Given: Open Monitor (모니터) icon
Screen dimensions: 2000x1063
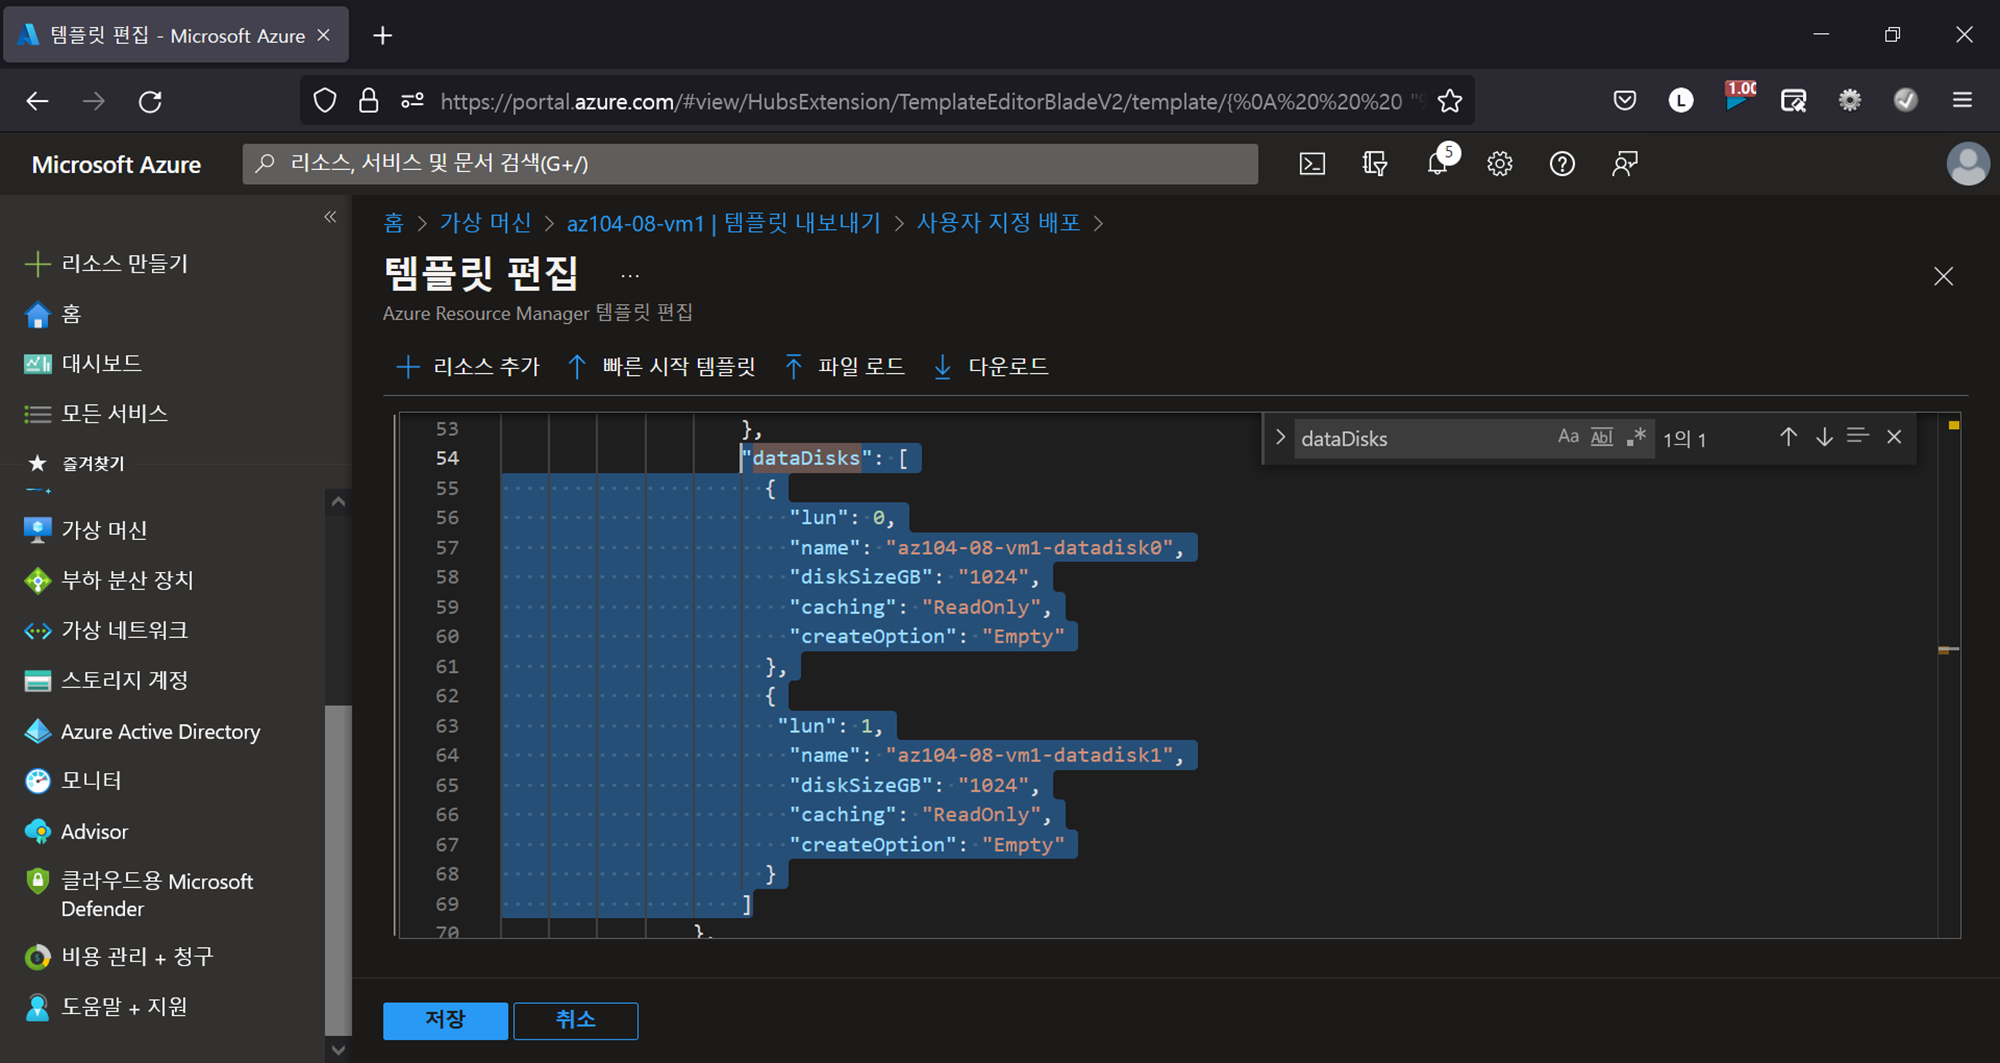Looking at the screenshot, I should 37,781.
